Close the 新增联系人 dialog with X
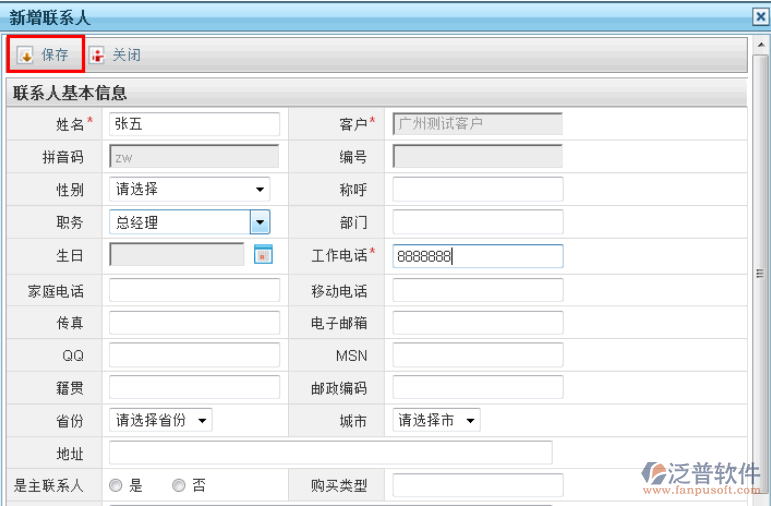The height and width of the screenshot is (506, 771). (x=761, y=17)
